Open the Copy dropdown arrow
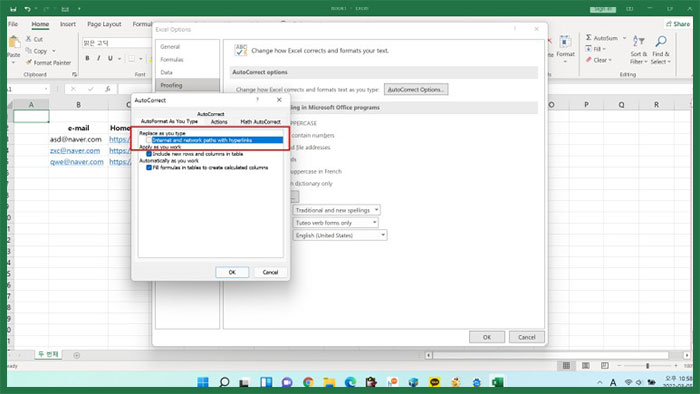Screen dimensions: 700x394 (x=54, y=51)
